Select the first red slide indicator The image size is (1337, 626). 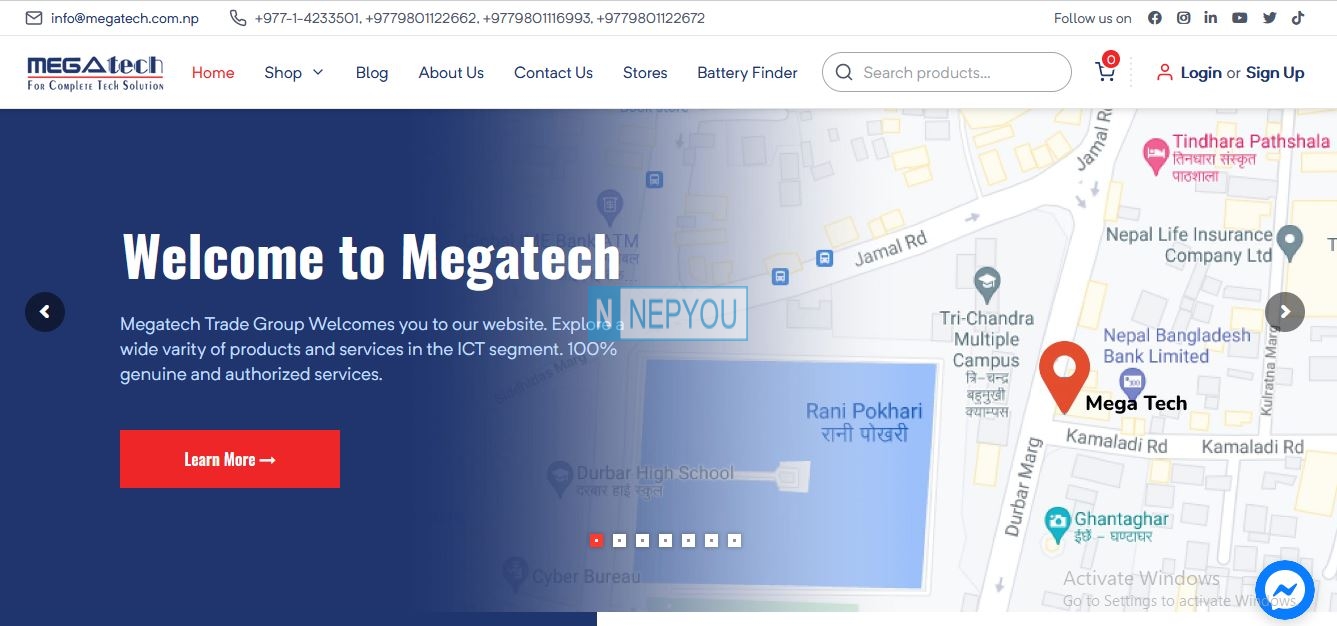(596, 540)
